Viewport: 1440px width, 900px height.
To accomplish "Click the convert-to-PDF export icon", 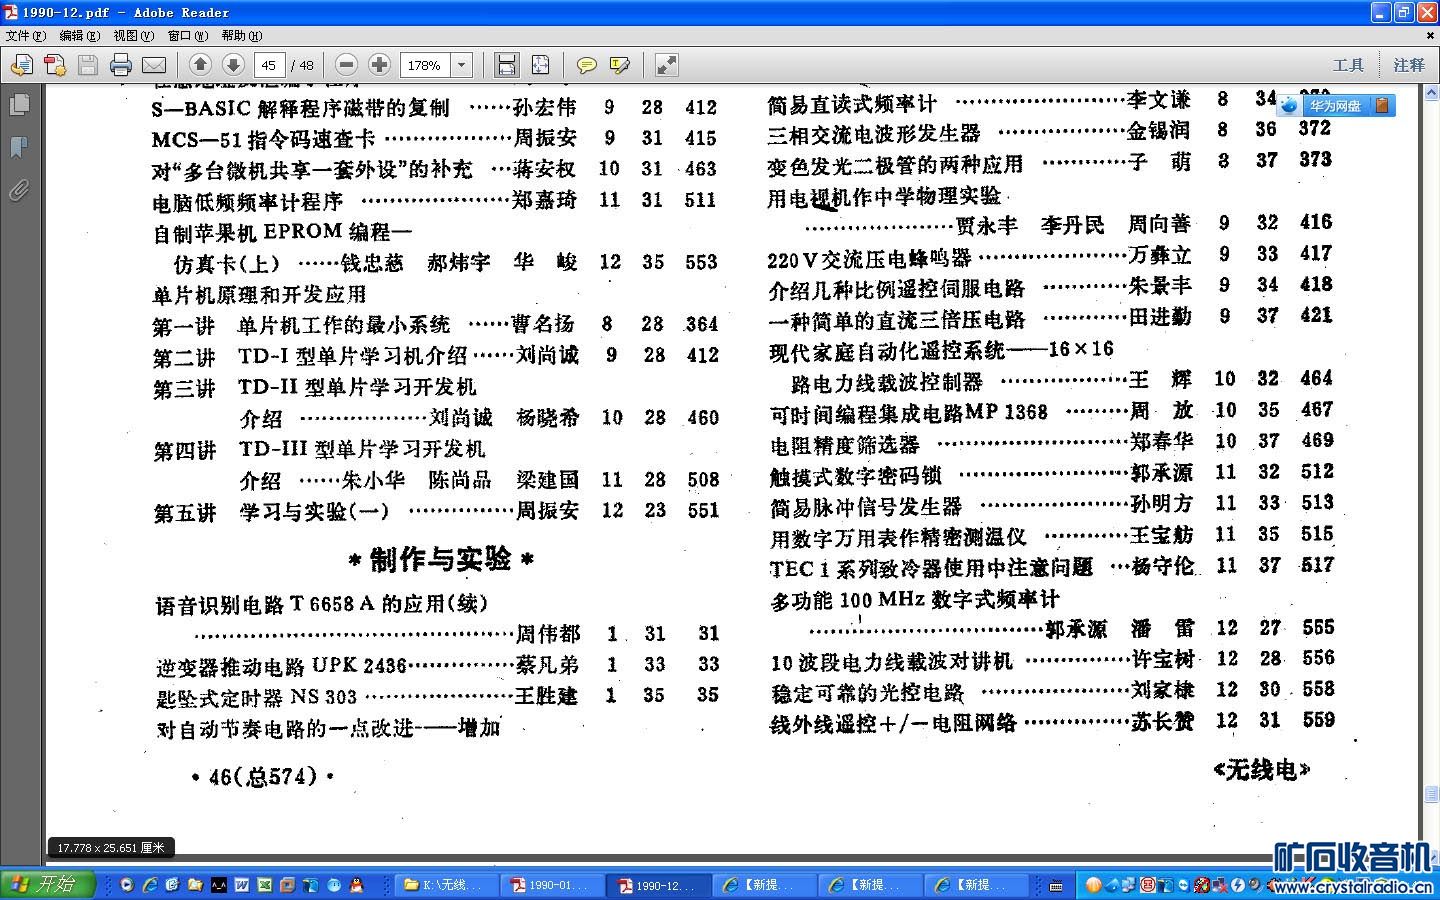I will click(21, 65).
